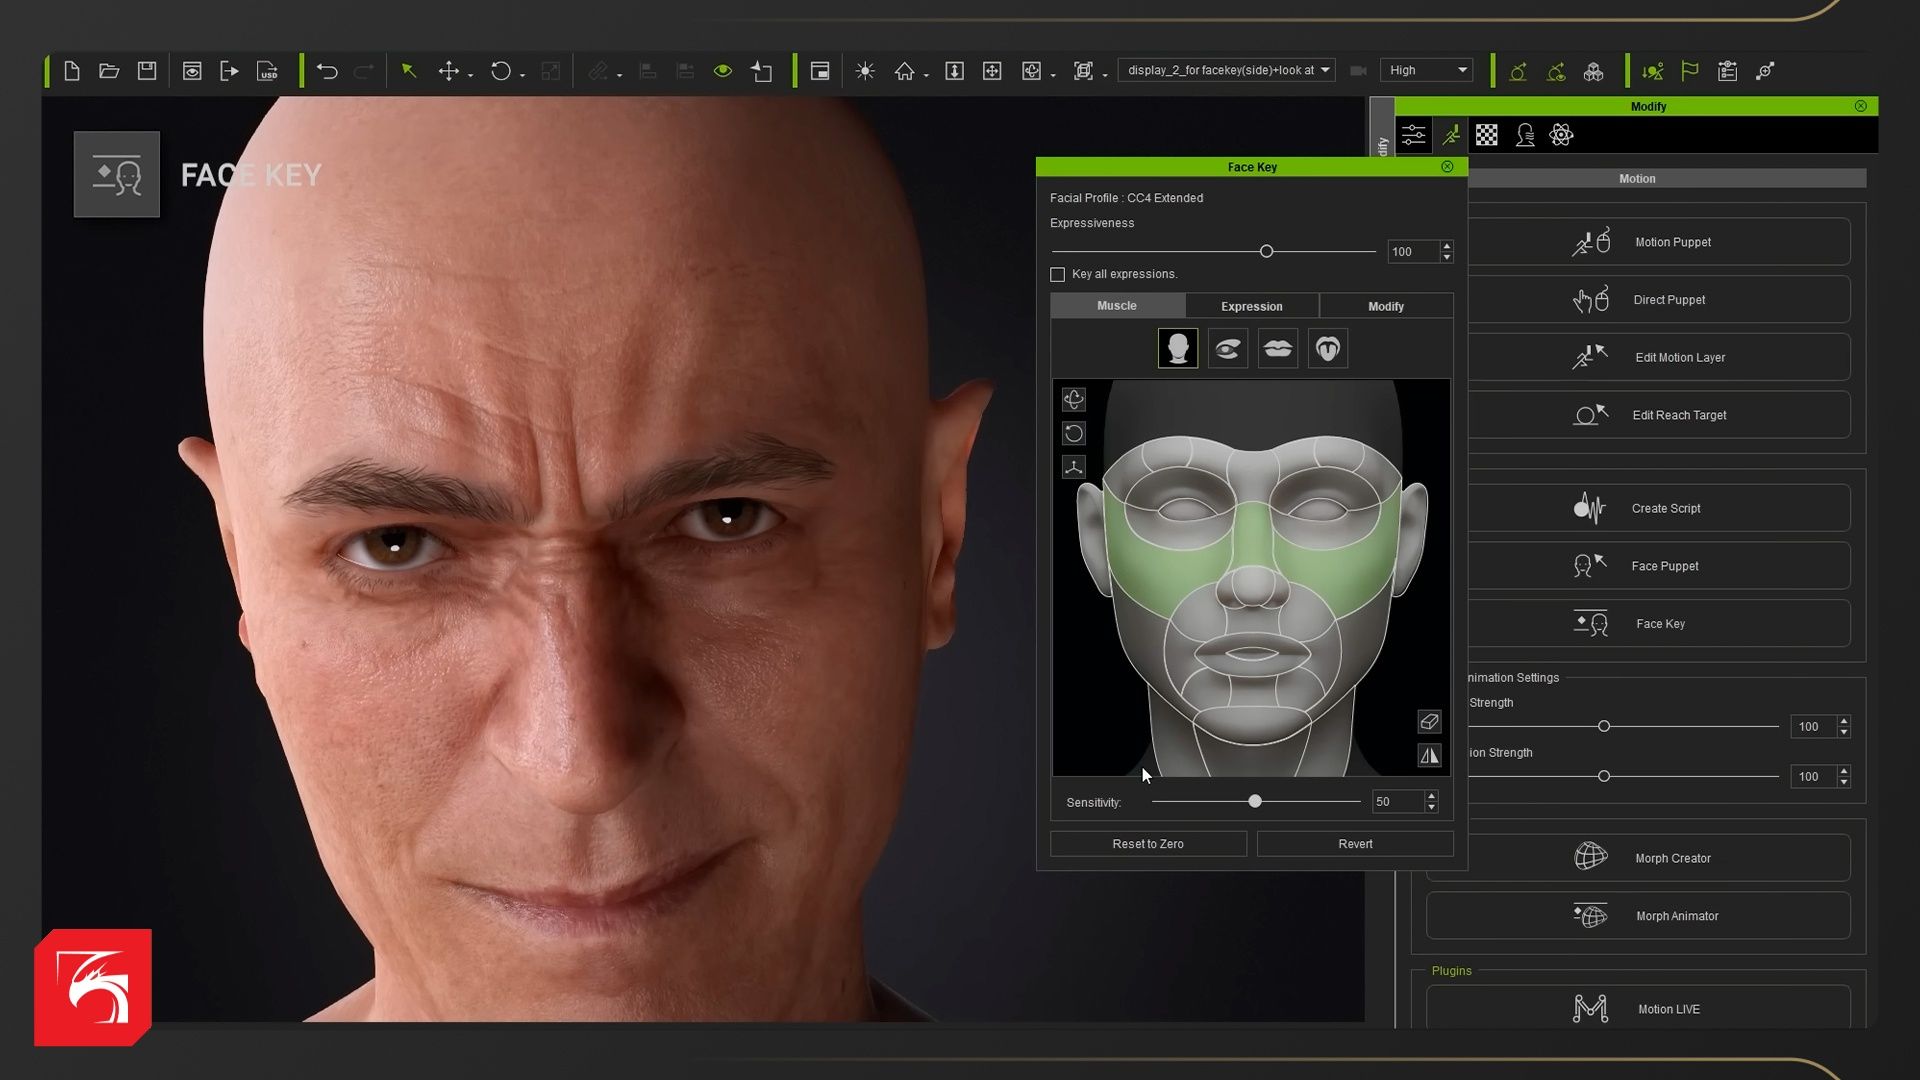Click the eraser icon on face map
Viewport: 1920px width, 1080px height.
point(1430,722)
